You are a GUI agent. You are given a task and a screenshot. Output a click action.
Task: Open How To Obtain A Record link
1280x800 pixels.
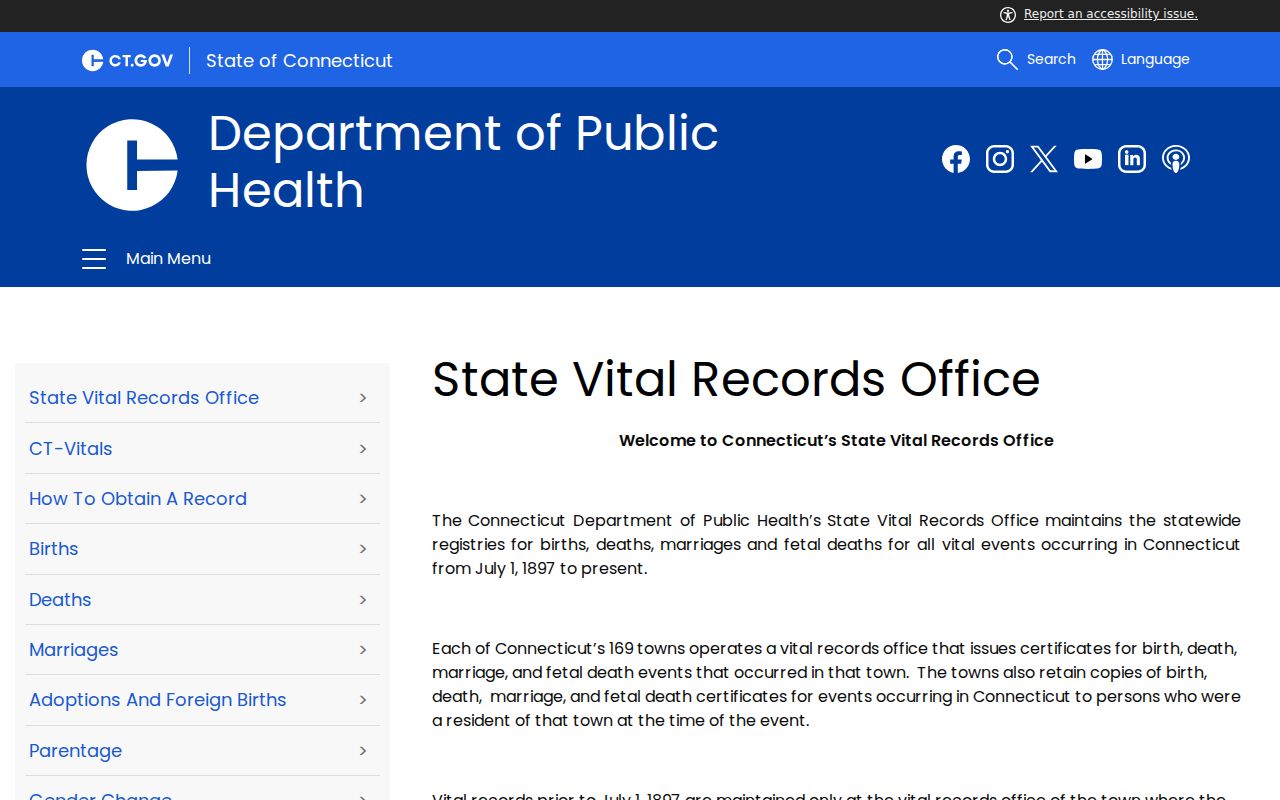click(x=138, y=498)
